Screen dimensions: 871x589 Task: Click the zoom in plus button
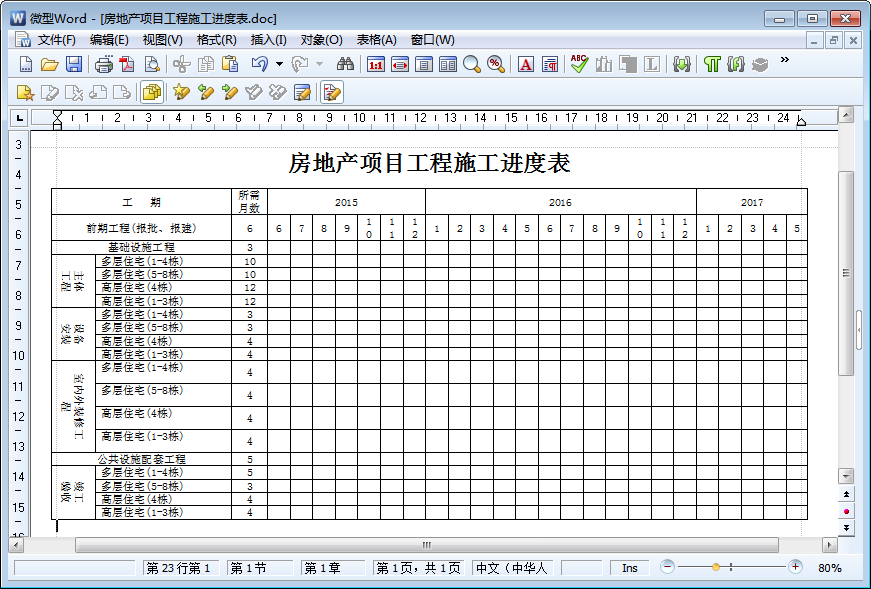795,567
